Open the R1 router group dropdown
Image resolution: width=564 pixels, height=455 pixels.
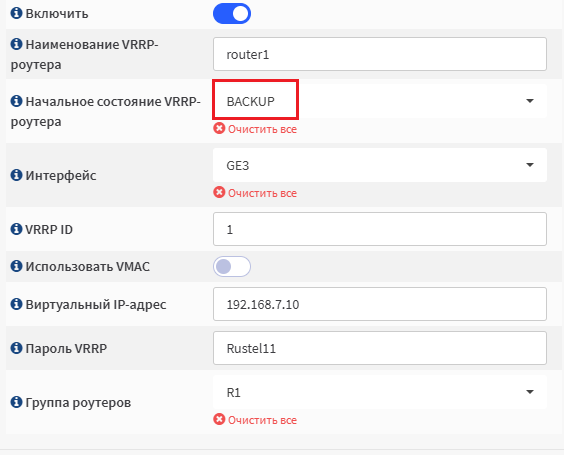(380, 392)
